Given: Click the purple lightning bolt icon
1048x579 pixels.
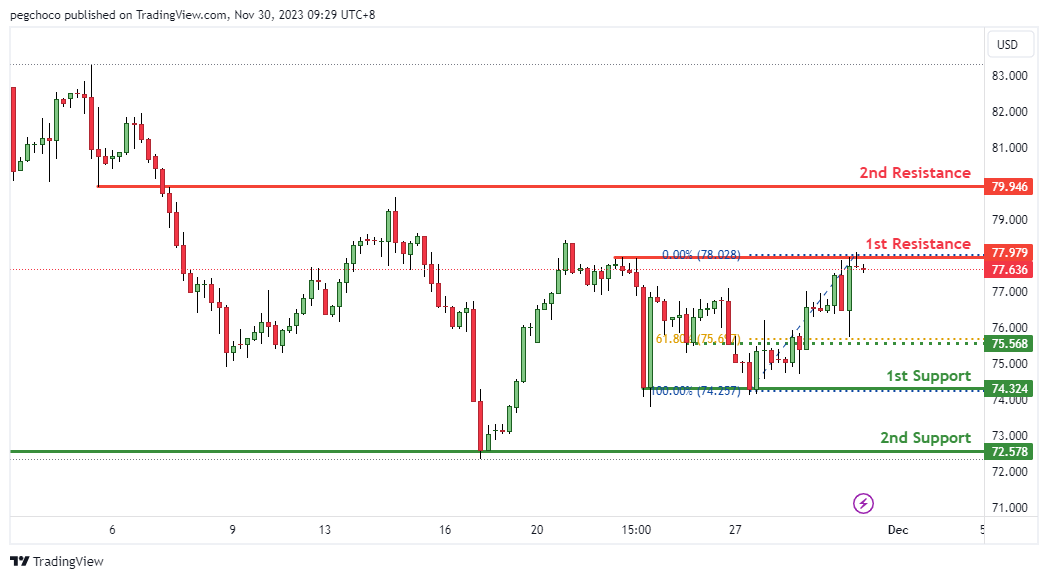Looking at the screenshot, I should coord(864,502).
